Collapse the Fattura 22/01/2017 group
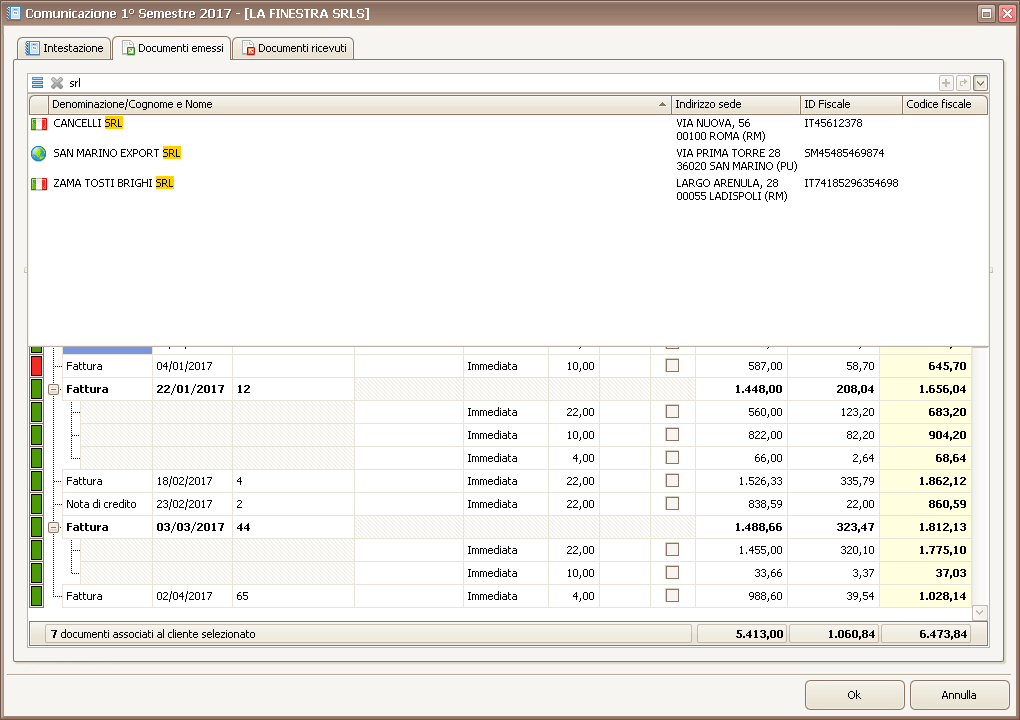 click(54, 389)
